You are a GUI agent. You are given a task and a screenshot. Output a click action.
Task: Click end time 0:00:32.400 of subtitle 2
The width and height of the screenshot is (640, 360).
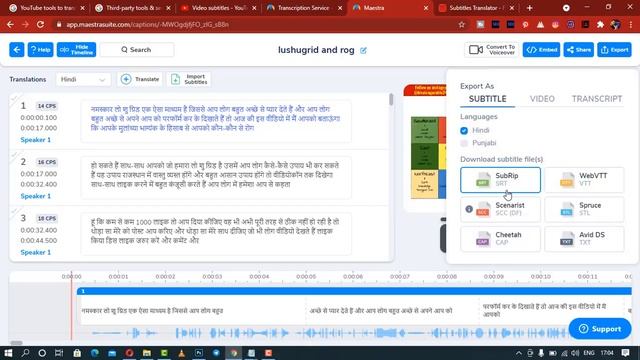[x=39, y=184]
